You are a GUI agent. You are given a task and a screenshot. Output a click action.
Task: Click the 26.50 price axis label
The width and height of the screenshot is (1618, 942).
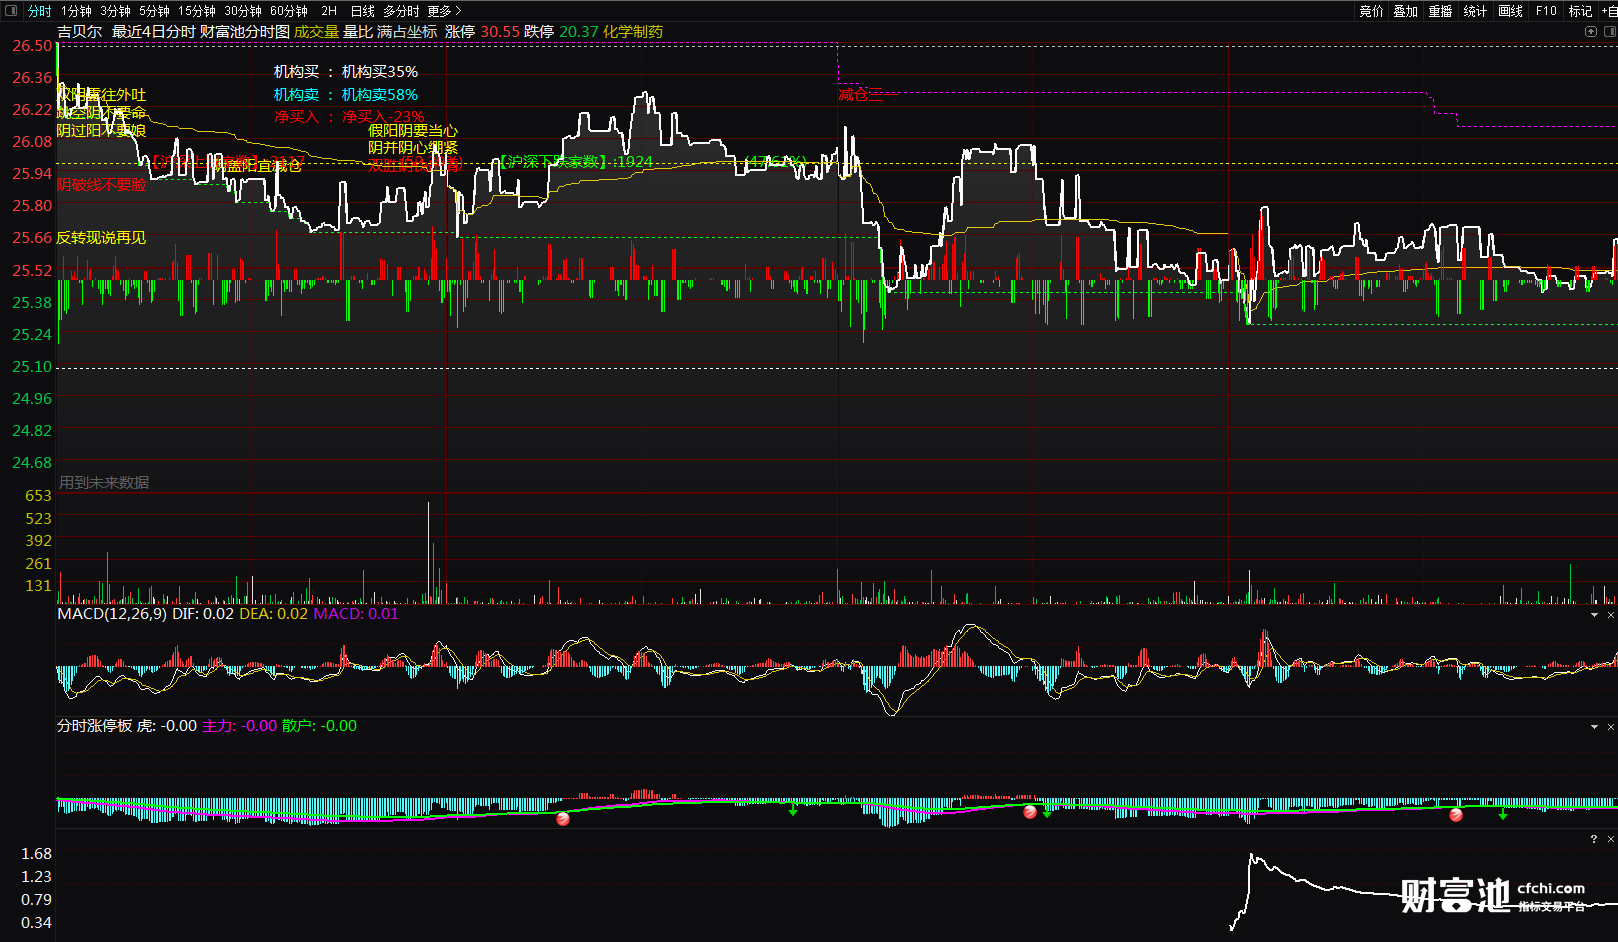coord(32,46)
